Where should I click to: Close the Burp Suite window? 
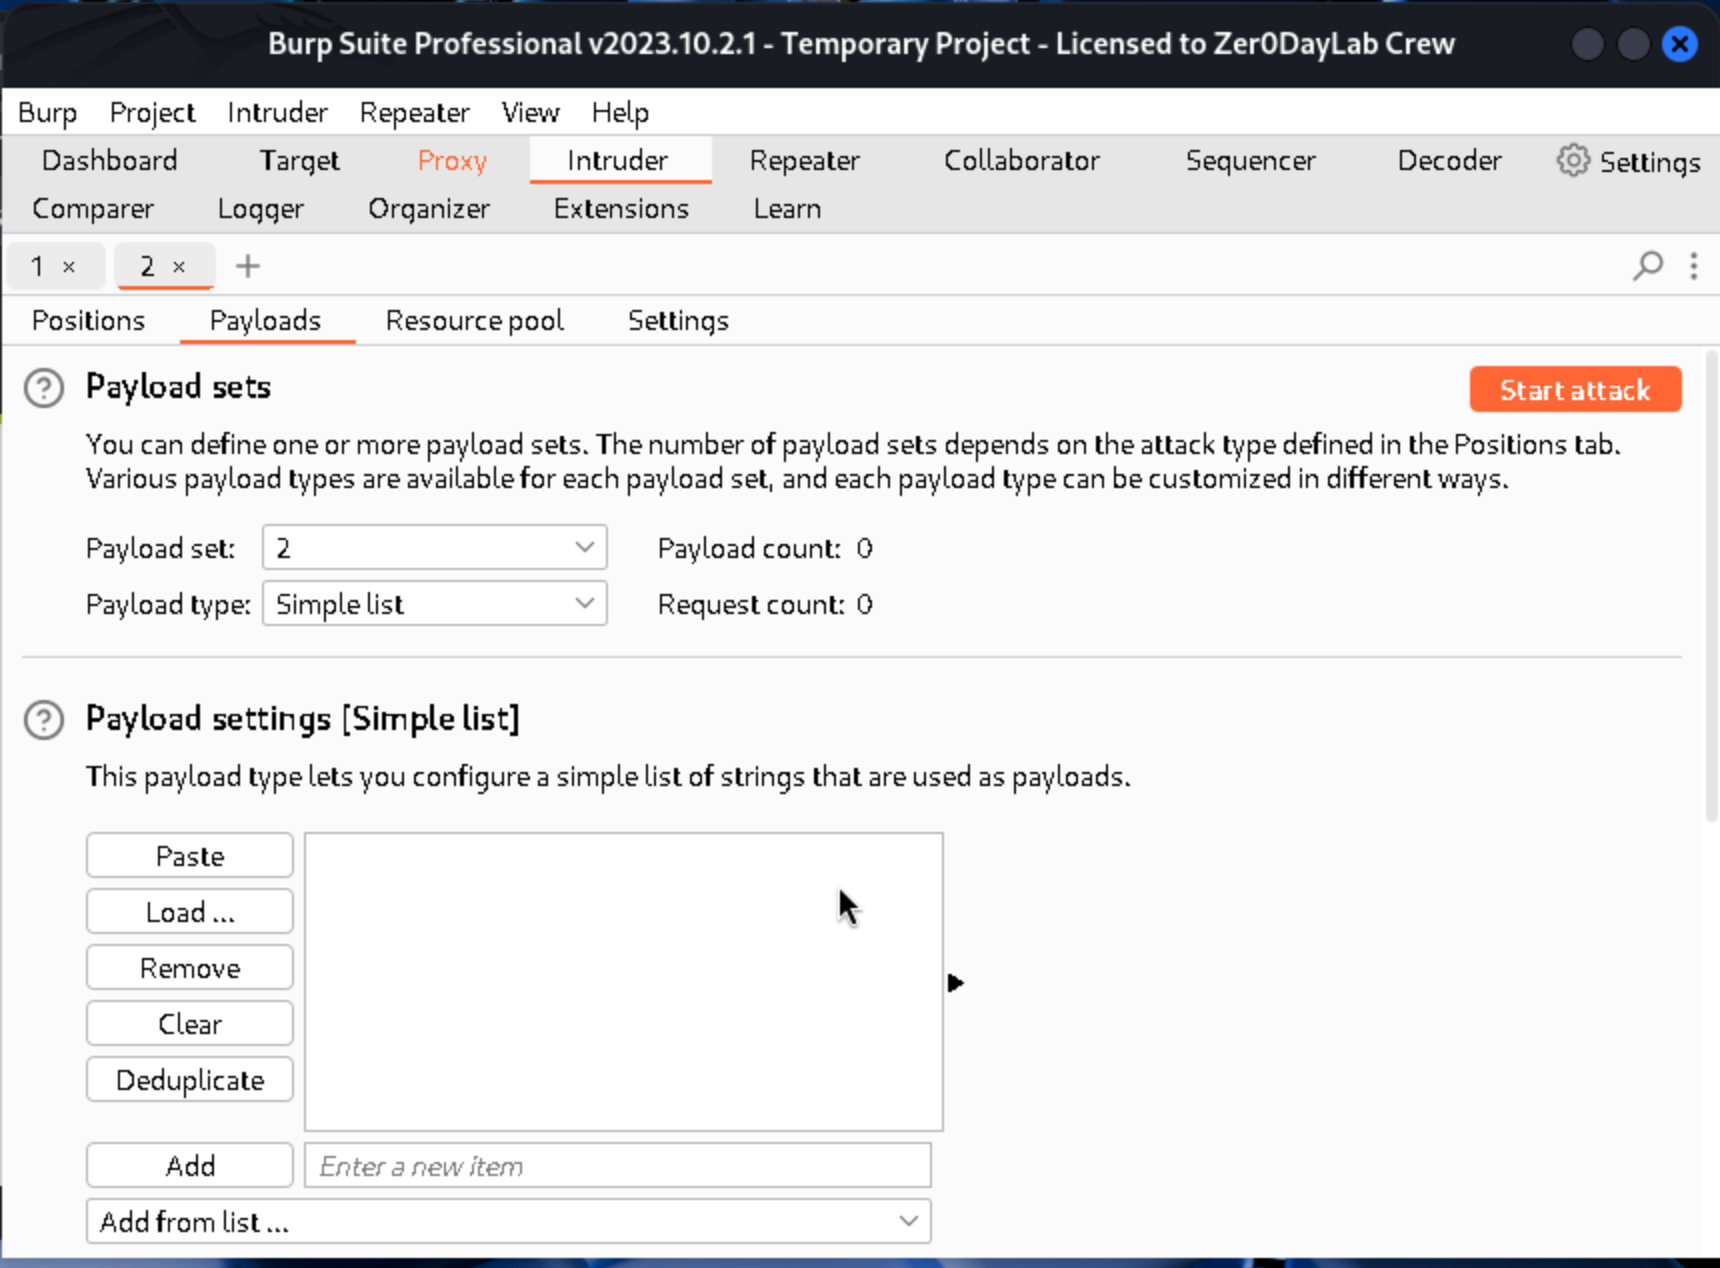[x=1680, y=44]
